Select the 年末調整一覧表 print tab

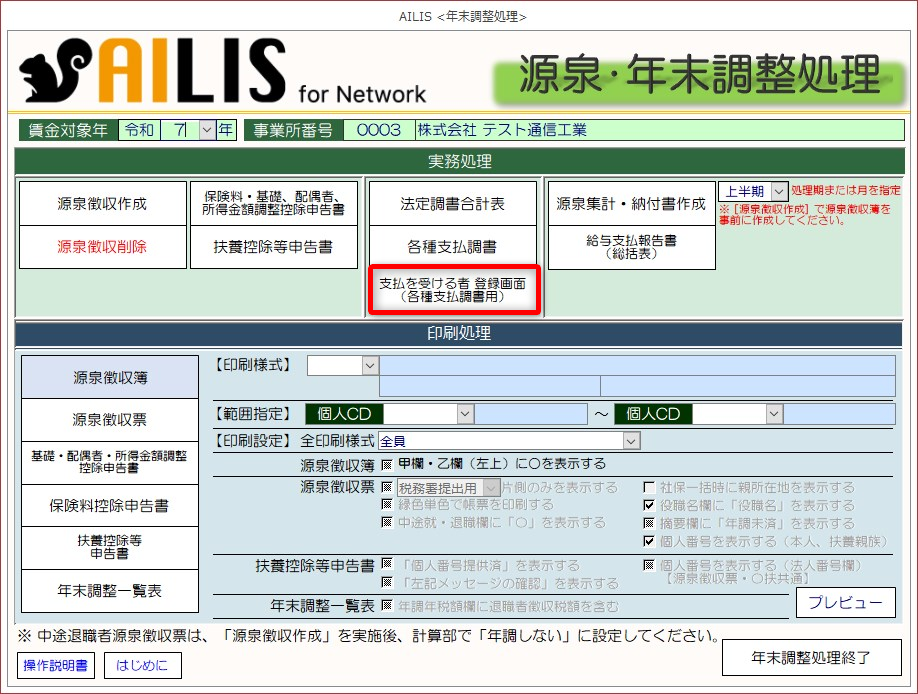click(110, 591)
